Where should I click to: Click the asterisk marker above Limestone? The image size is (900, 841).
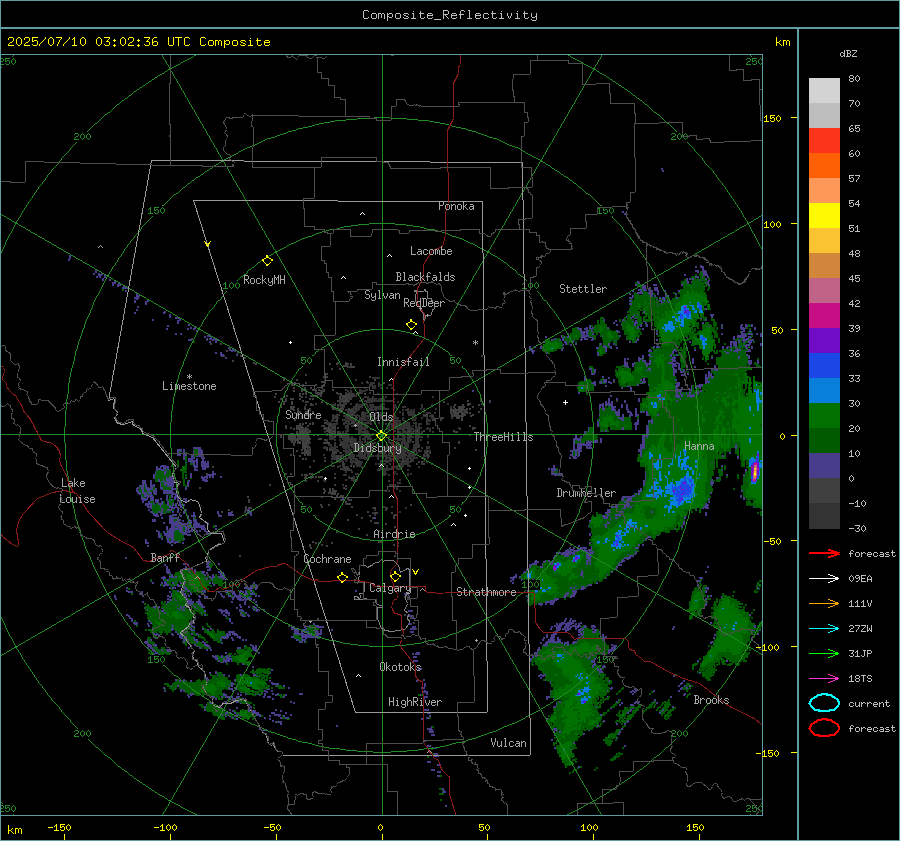[x=189, y=377]
